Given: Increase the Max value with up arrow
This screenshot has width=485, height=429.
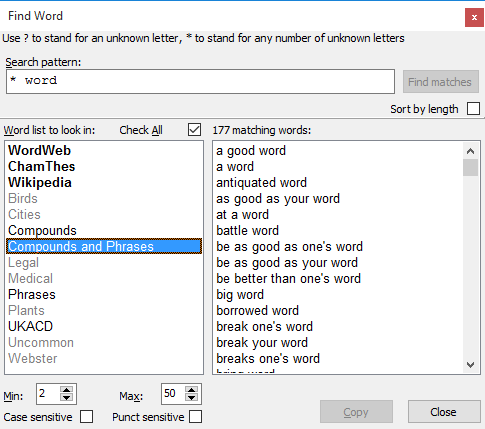Looking at the screenshot, I should [x=191, y=390].
